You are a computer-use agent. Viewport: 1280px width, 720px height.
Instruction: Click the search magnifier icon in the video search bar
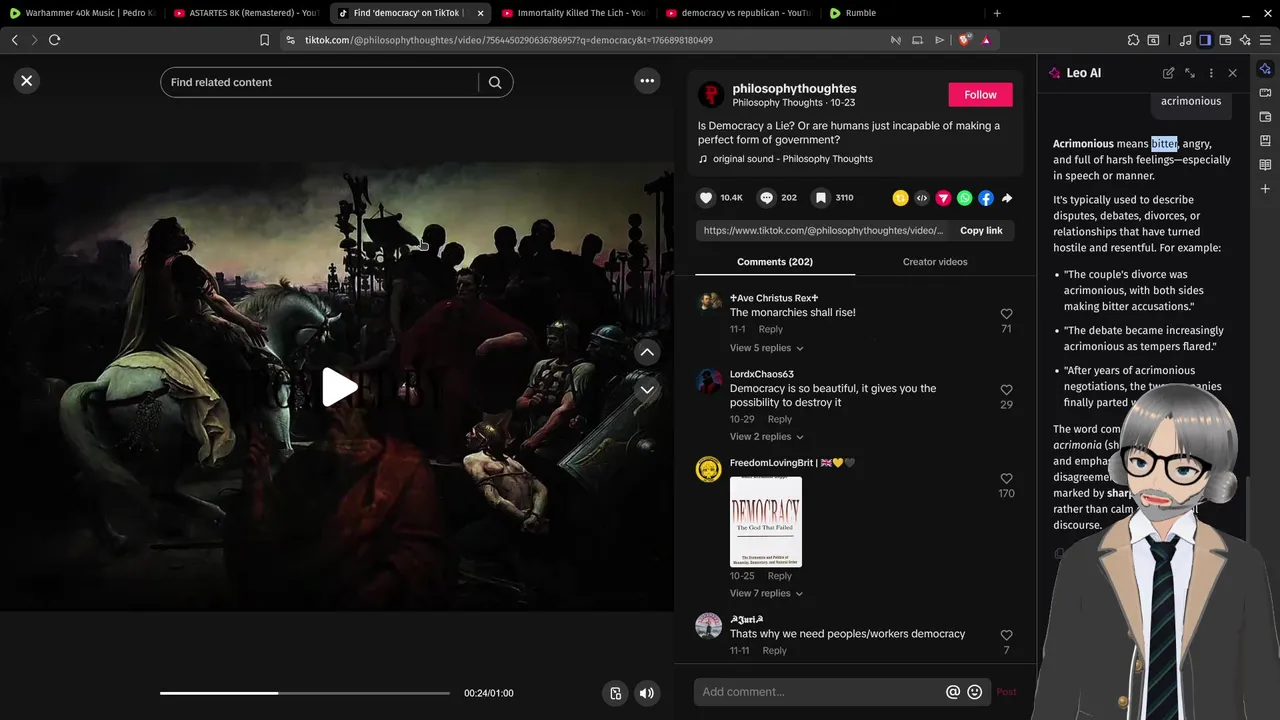click(x=495, y=82)
